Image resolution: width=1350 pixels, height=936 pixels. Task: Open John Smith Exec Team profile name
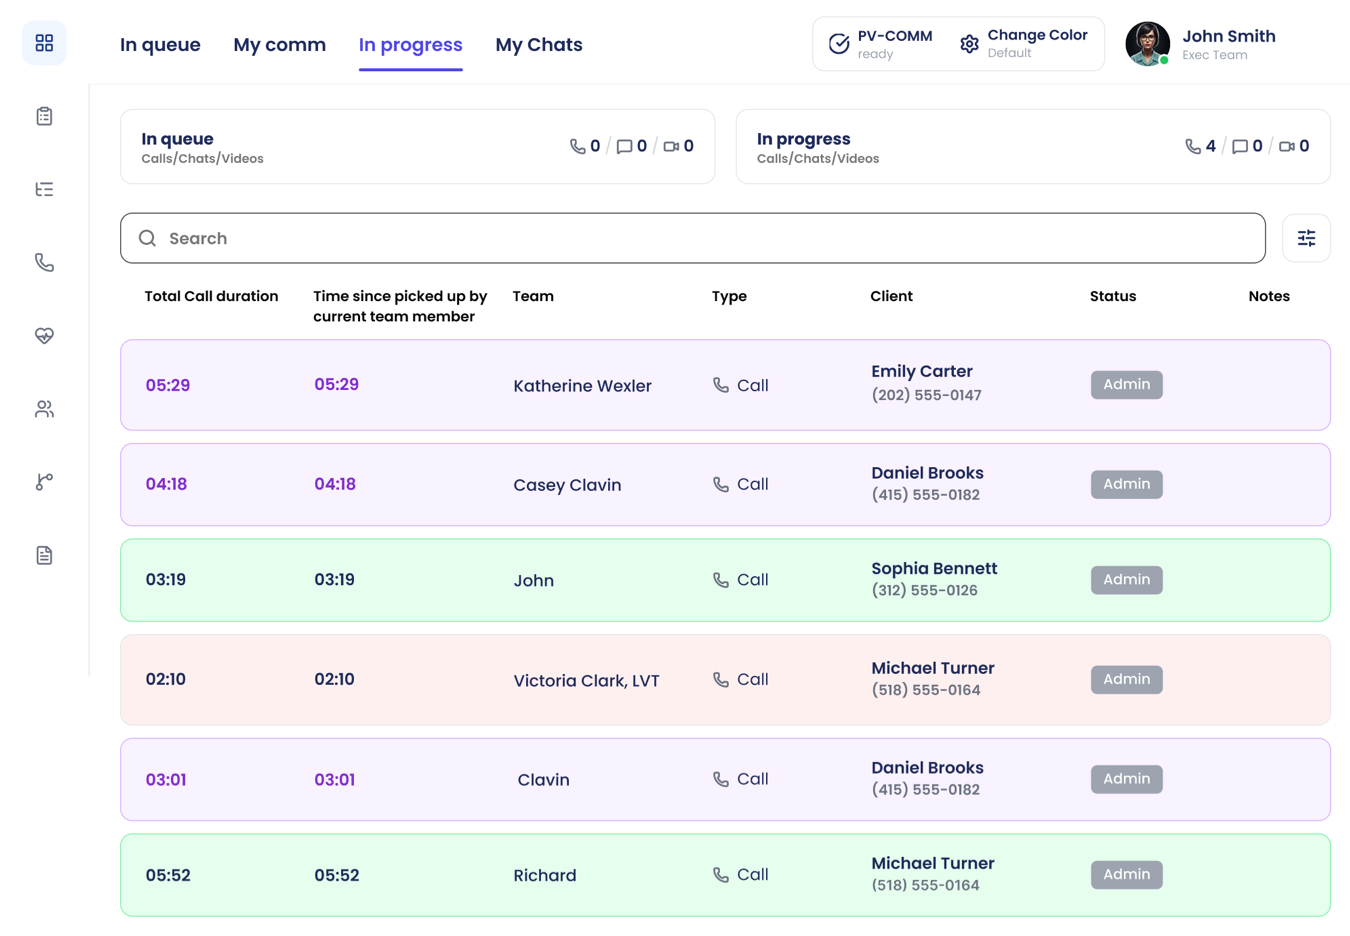coord(1229,43)
